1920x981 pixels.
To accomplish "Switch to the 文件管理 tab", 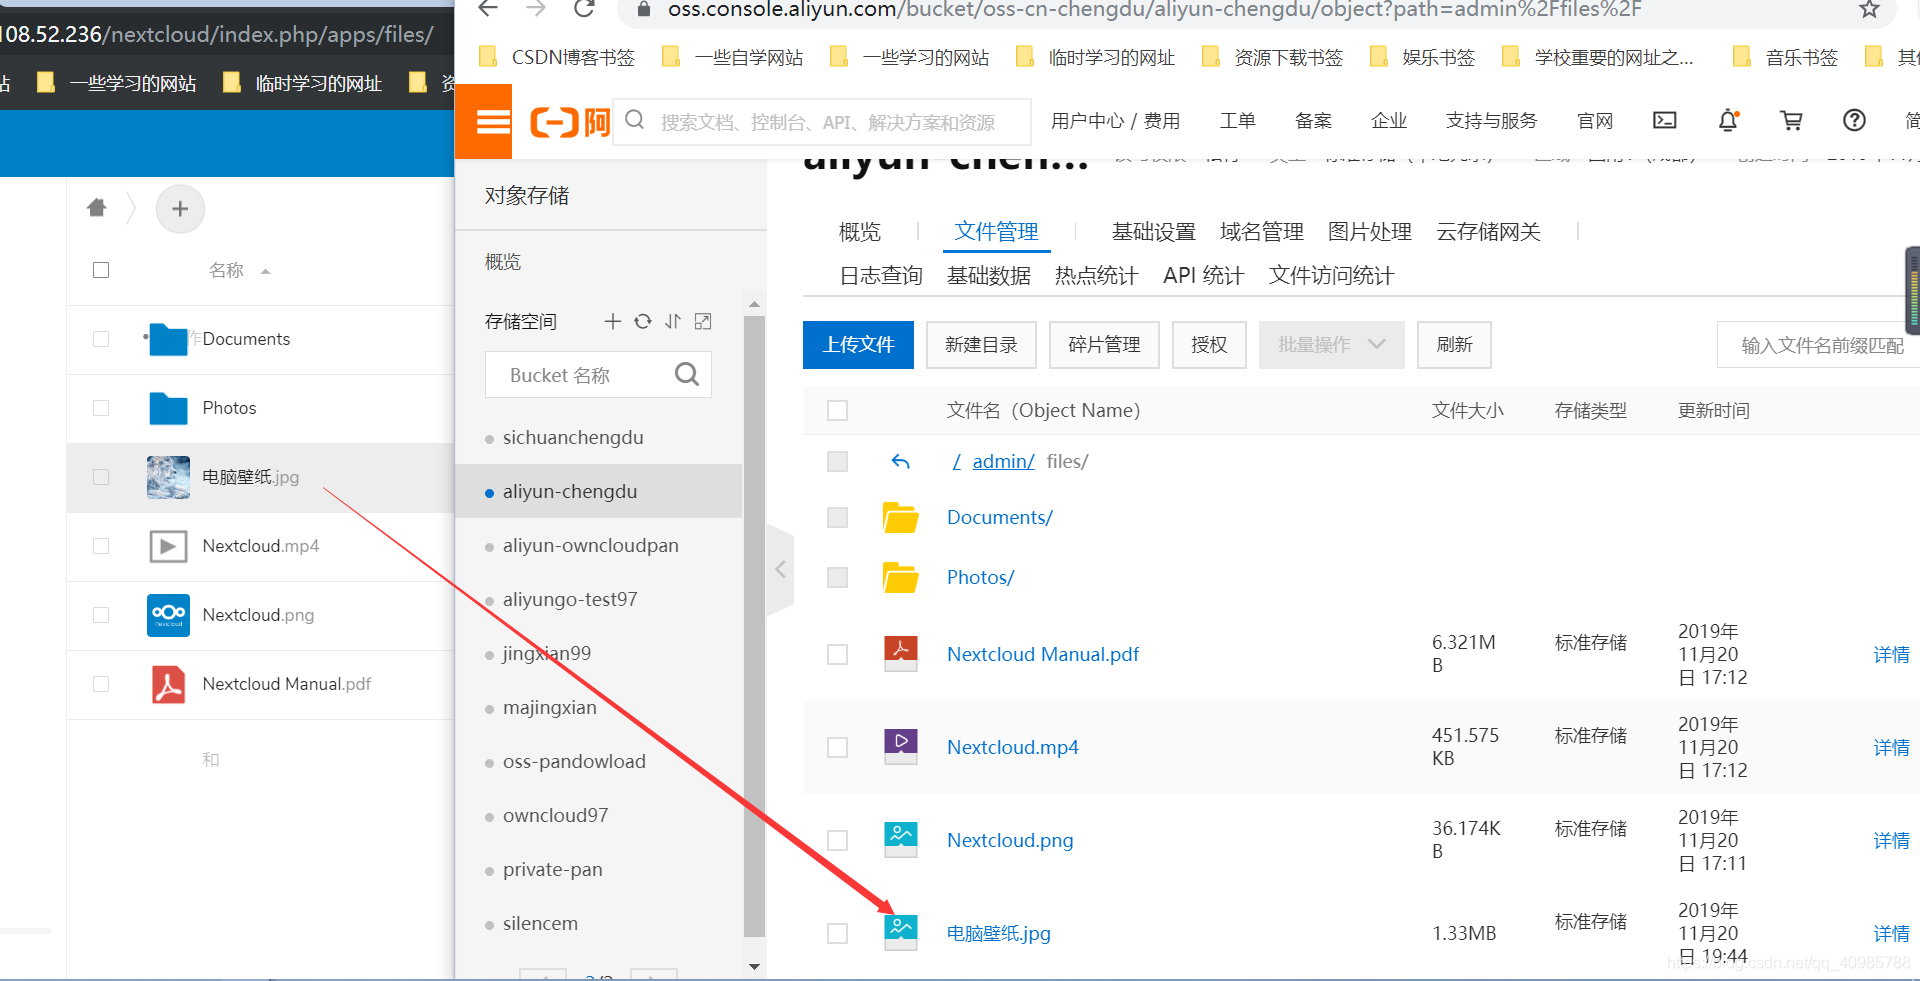I will point(996,232).
